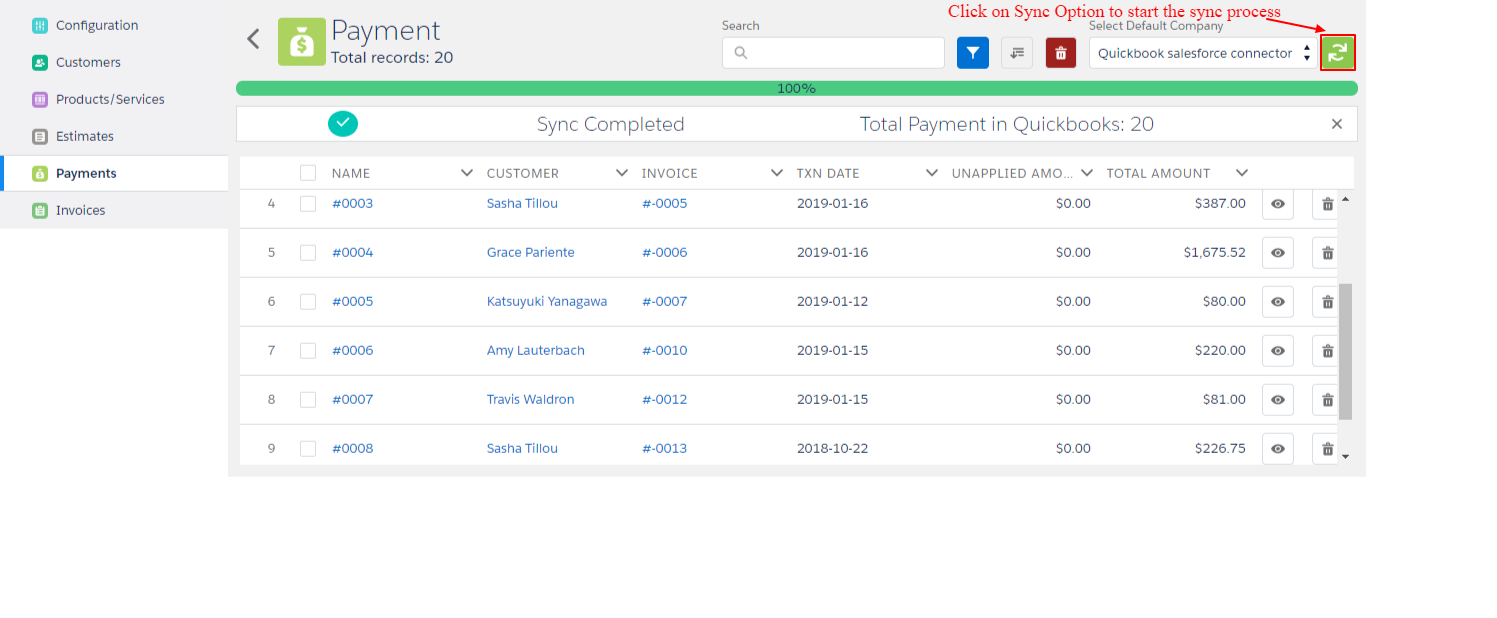Open the NAME column dropdown arrow
The image size is (1497, 618).
(467, 173)
